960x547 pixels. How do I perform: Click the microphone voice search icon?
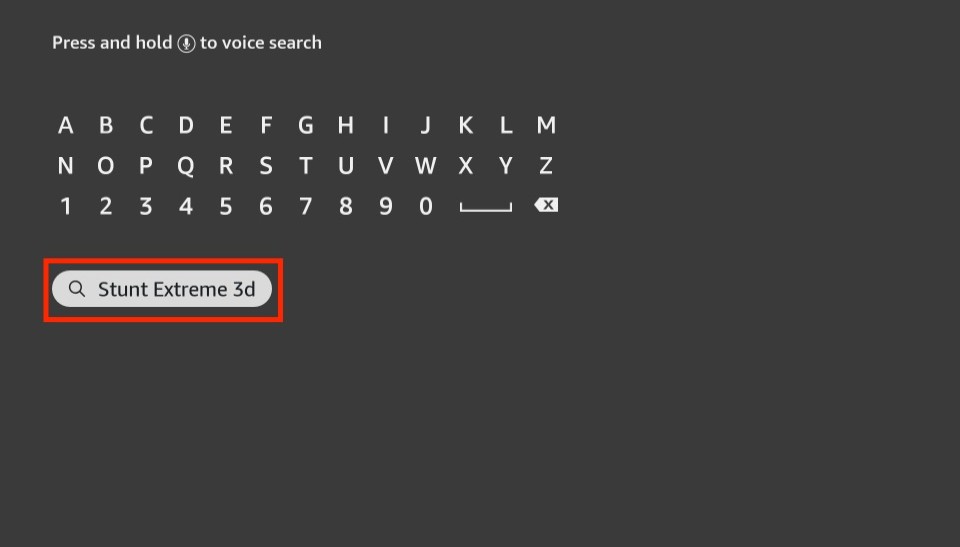tap(186, 43)
